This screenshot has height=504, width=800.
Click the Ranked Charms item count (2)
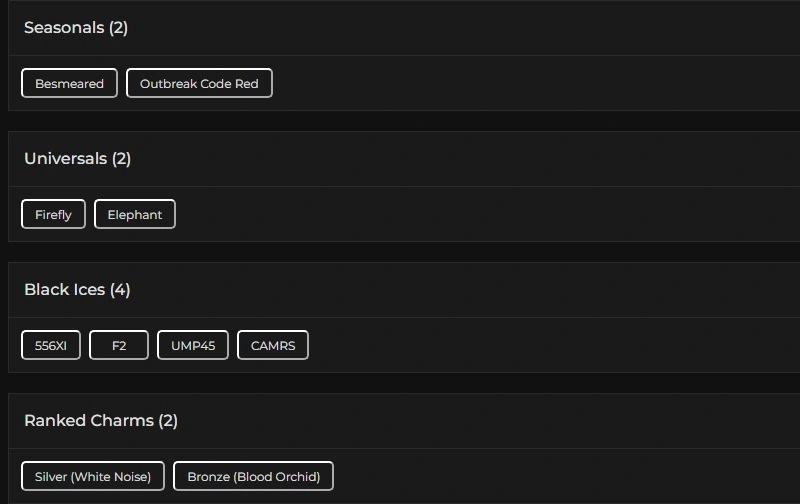pyautogui.click(x=168, y=421)
